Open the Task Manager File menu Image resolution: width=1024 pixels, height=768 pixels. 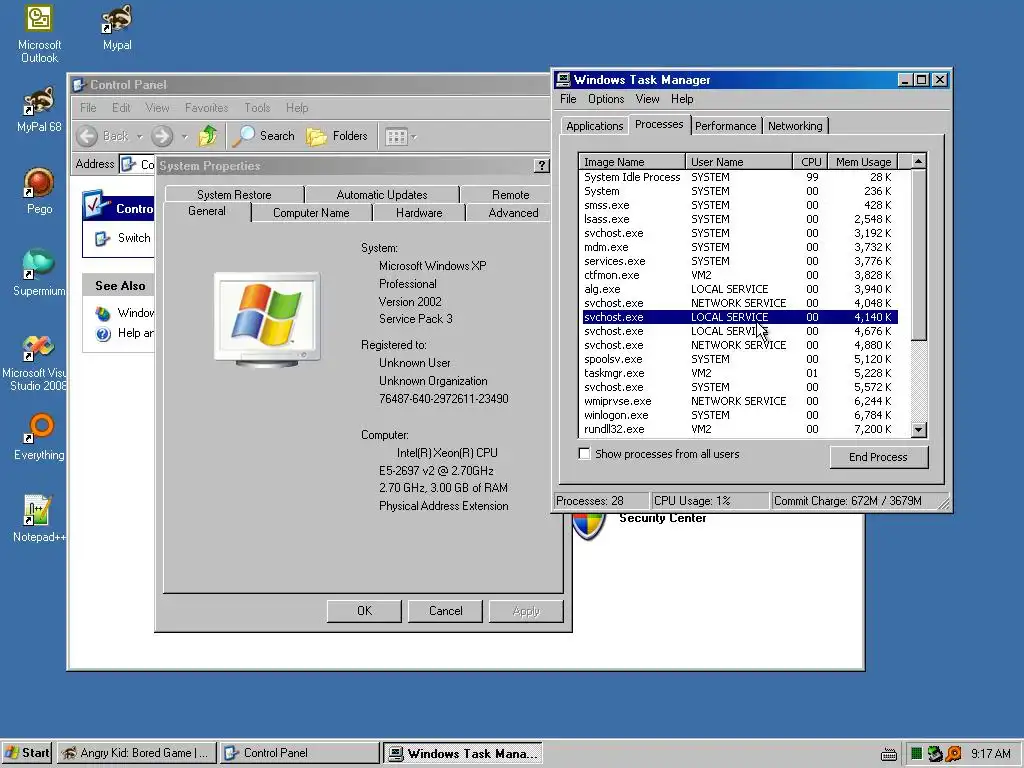pyautogui.click(x=568, y=99)
